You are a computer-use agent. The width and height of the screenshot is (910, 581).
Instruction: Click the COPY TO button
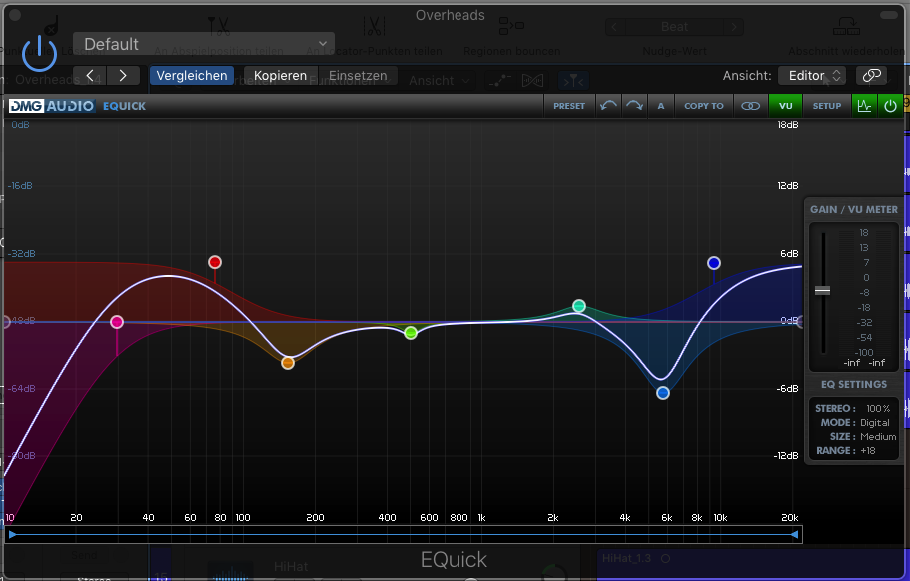703,106
